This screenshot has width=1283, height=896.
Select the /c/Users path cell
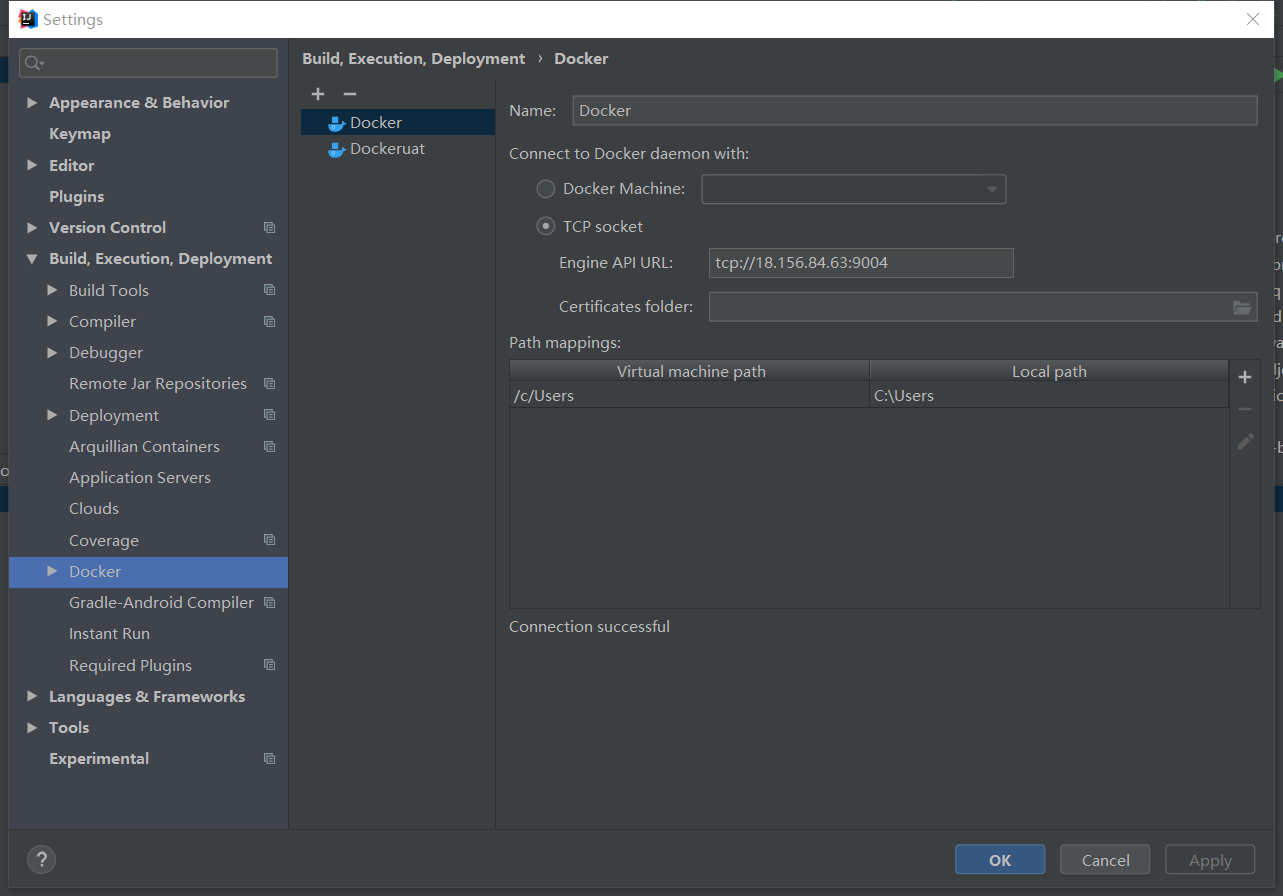(690, 395)
